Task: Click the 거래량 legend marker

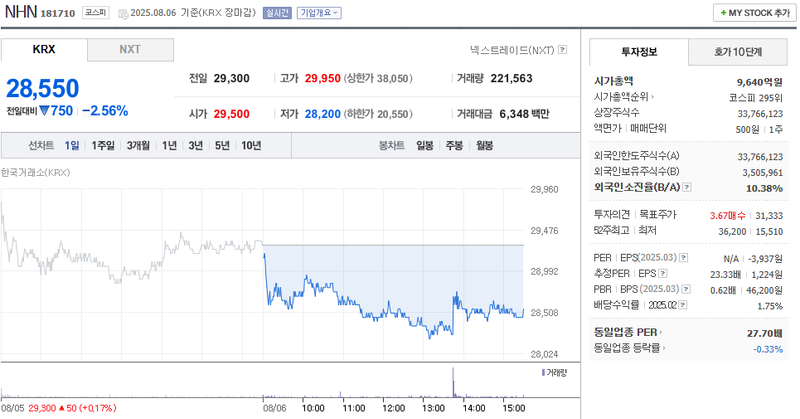Action: pos(543,373)
